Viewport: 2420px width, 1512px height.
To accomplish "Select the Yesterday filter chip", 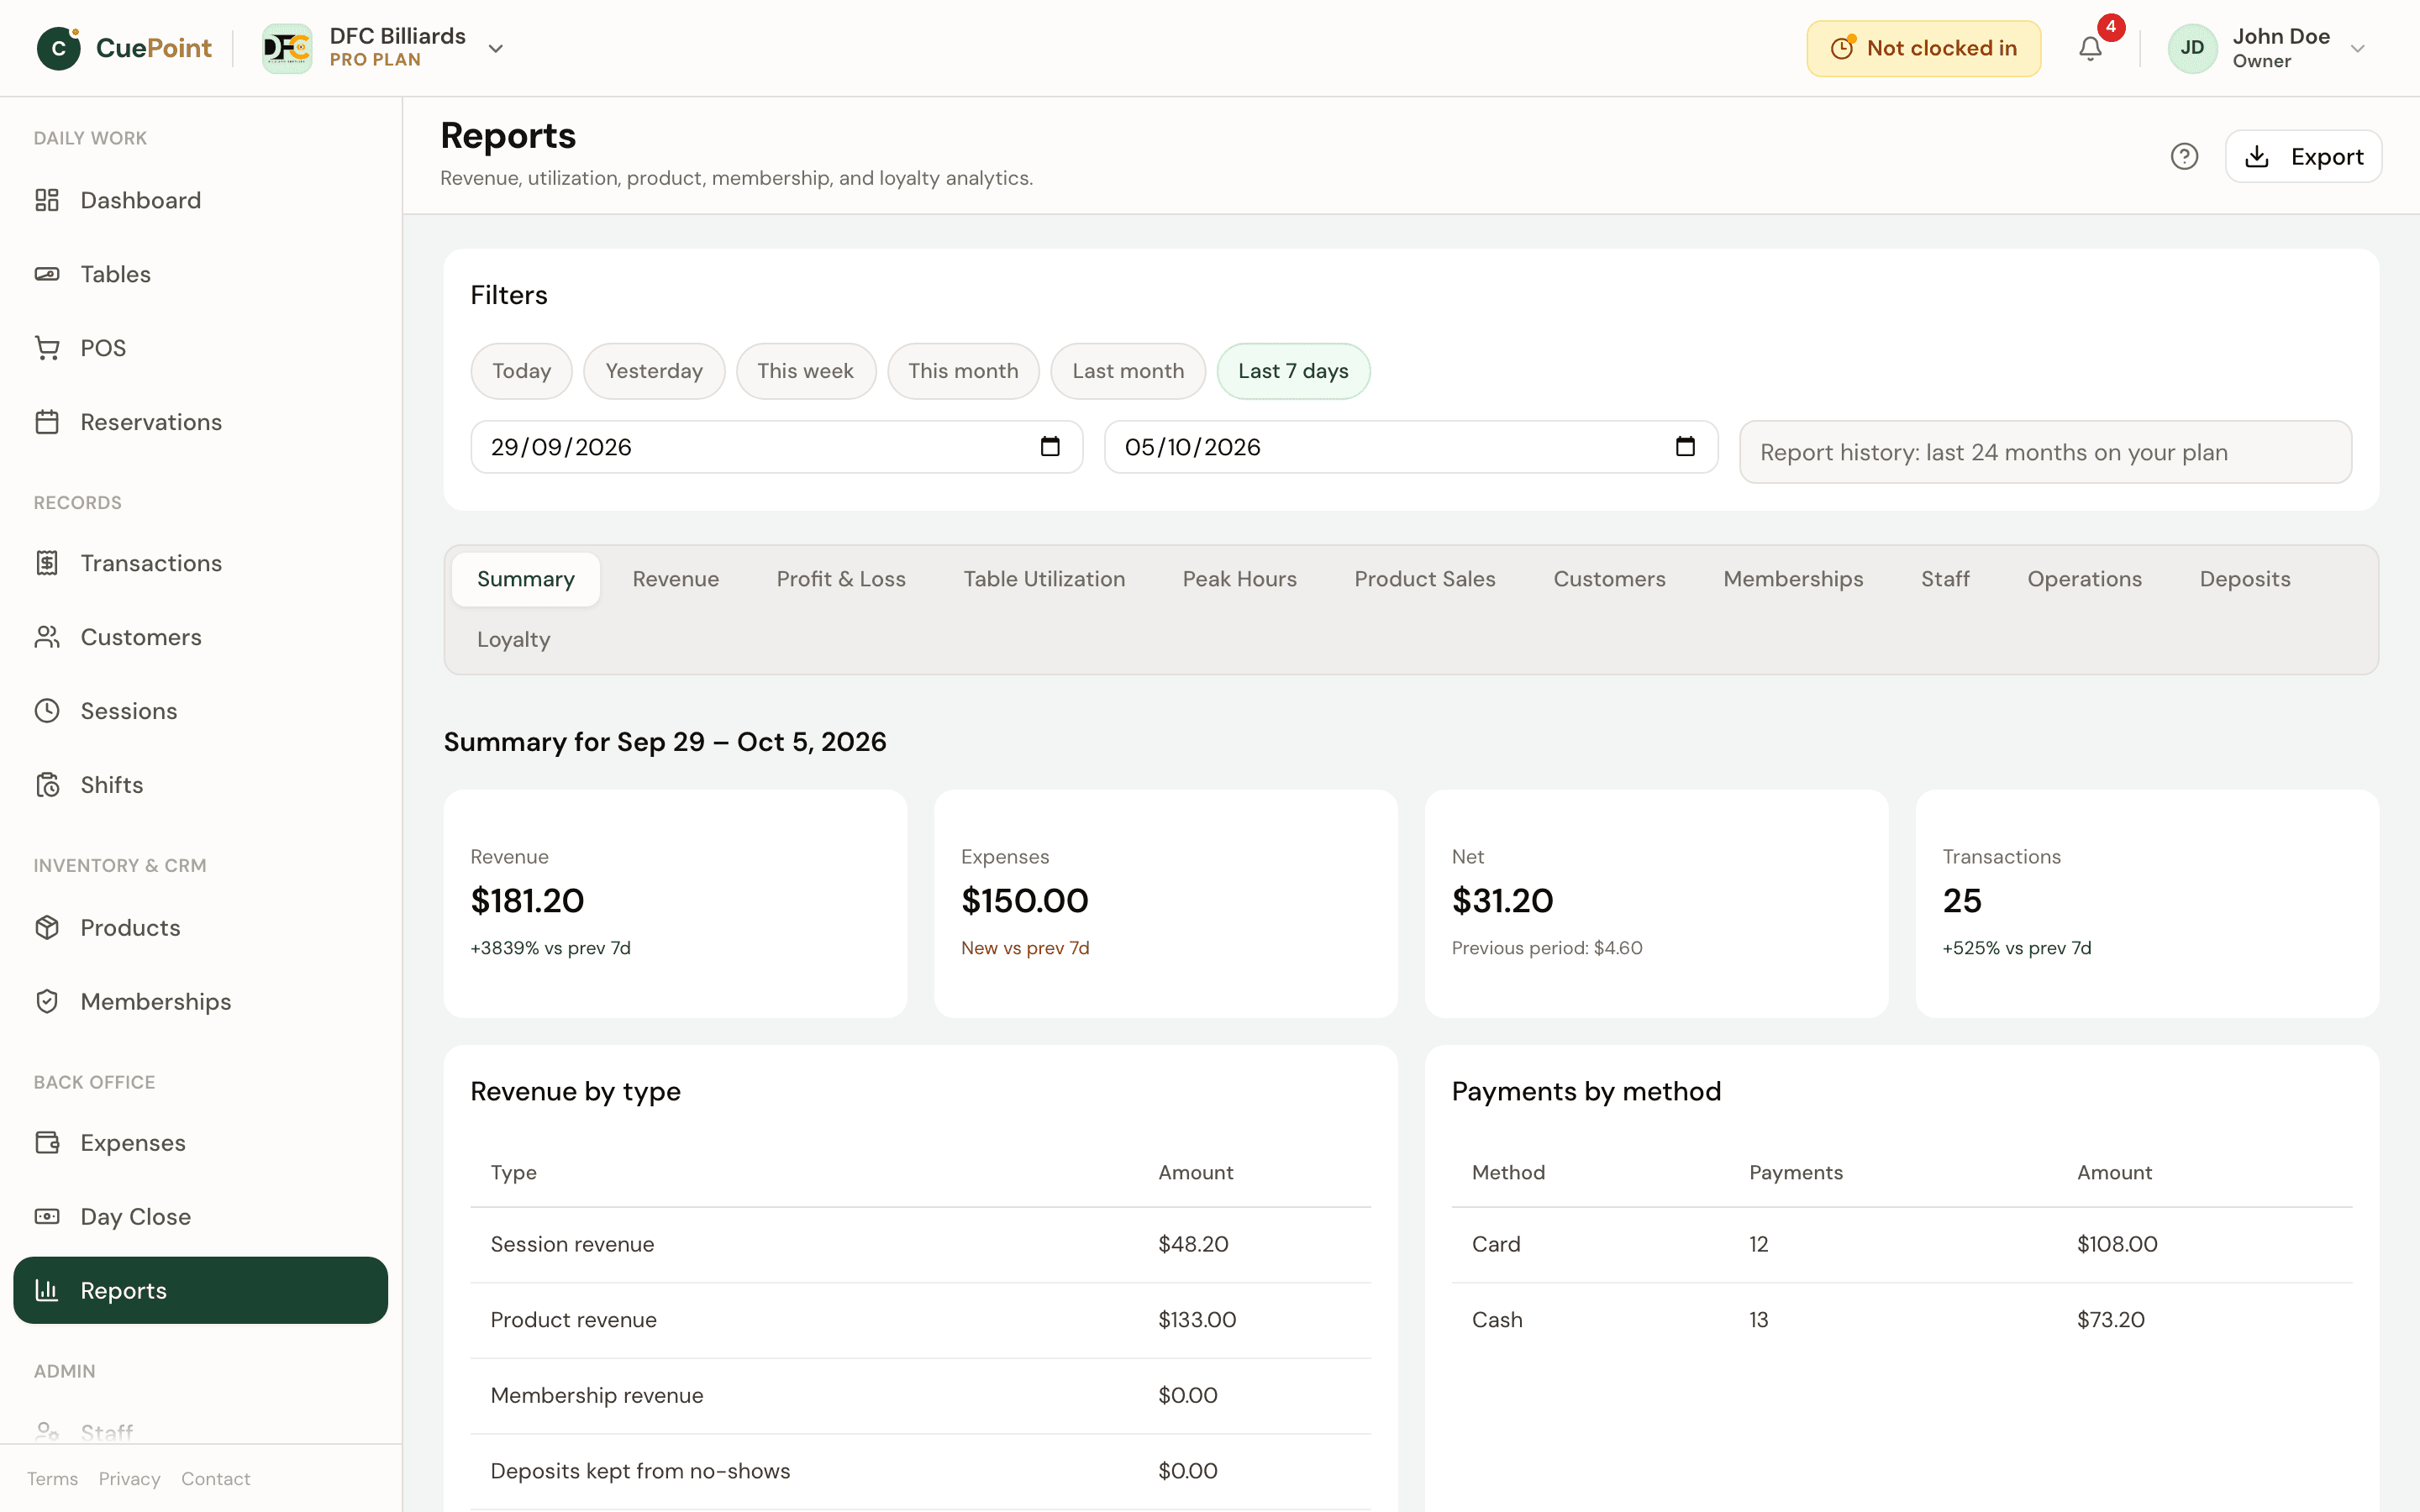I will [x=654, y=371].
